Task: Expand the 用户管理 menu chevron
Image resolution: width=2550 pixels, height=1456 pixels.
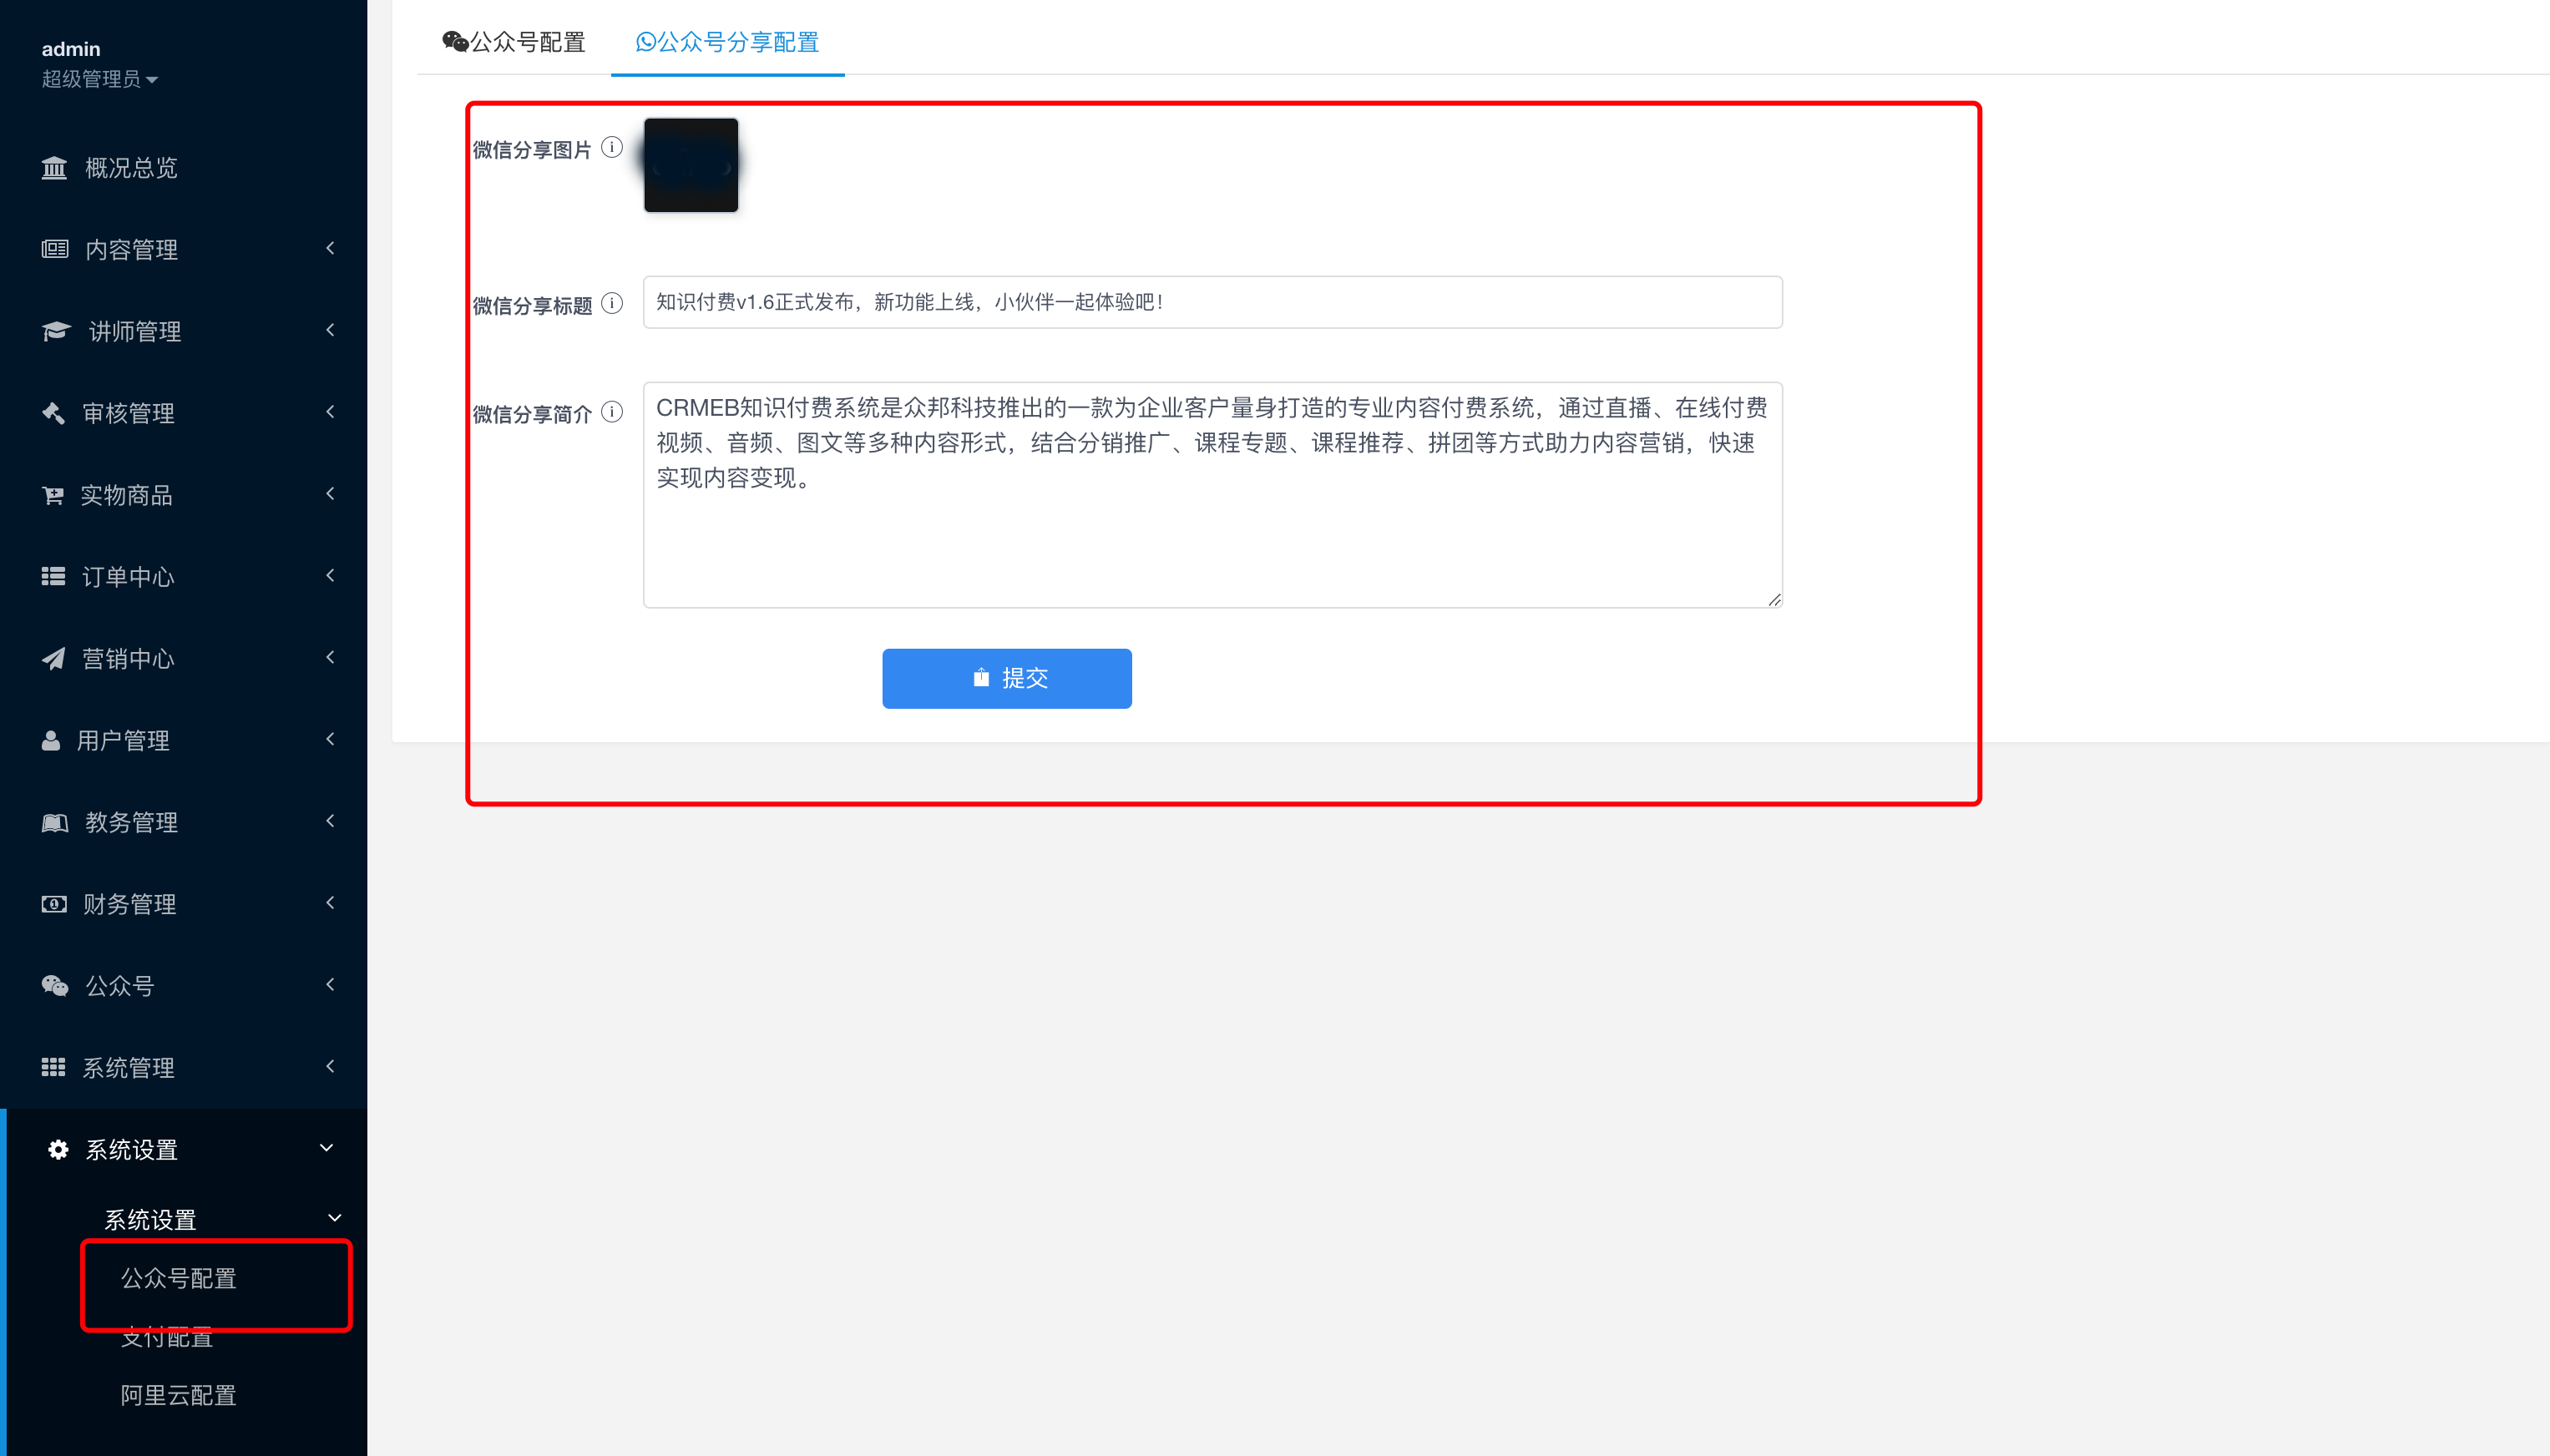Action: [330, 739]
